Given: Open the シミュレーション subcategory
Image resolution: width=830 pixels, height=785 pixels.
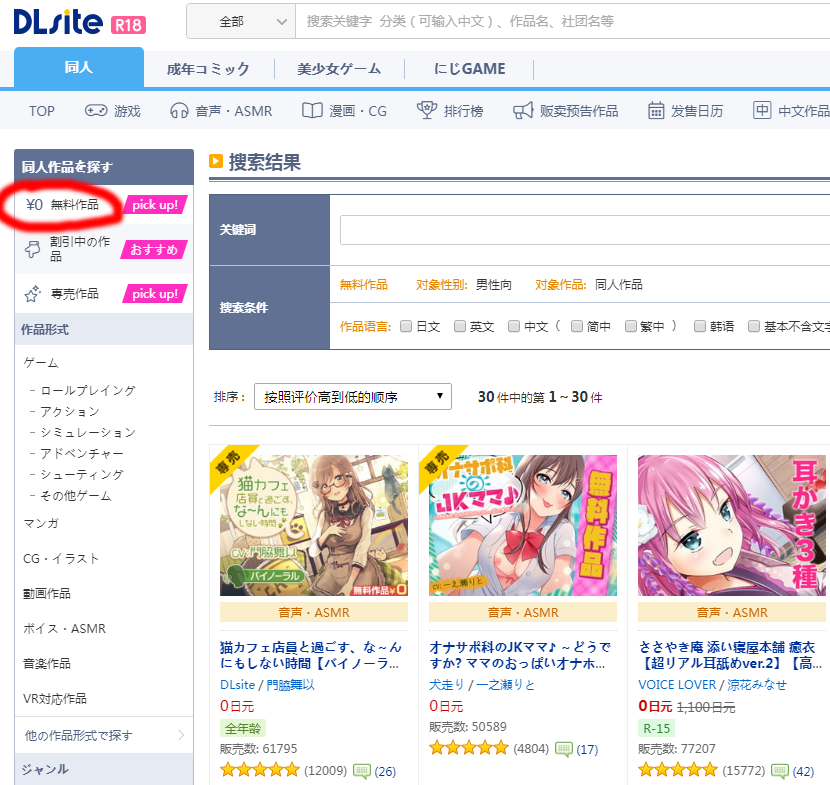Looking at the screenshot, I should [x=88, y=432].
